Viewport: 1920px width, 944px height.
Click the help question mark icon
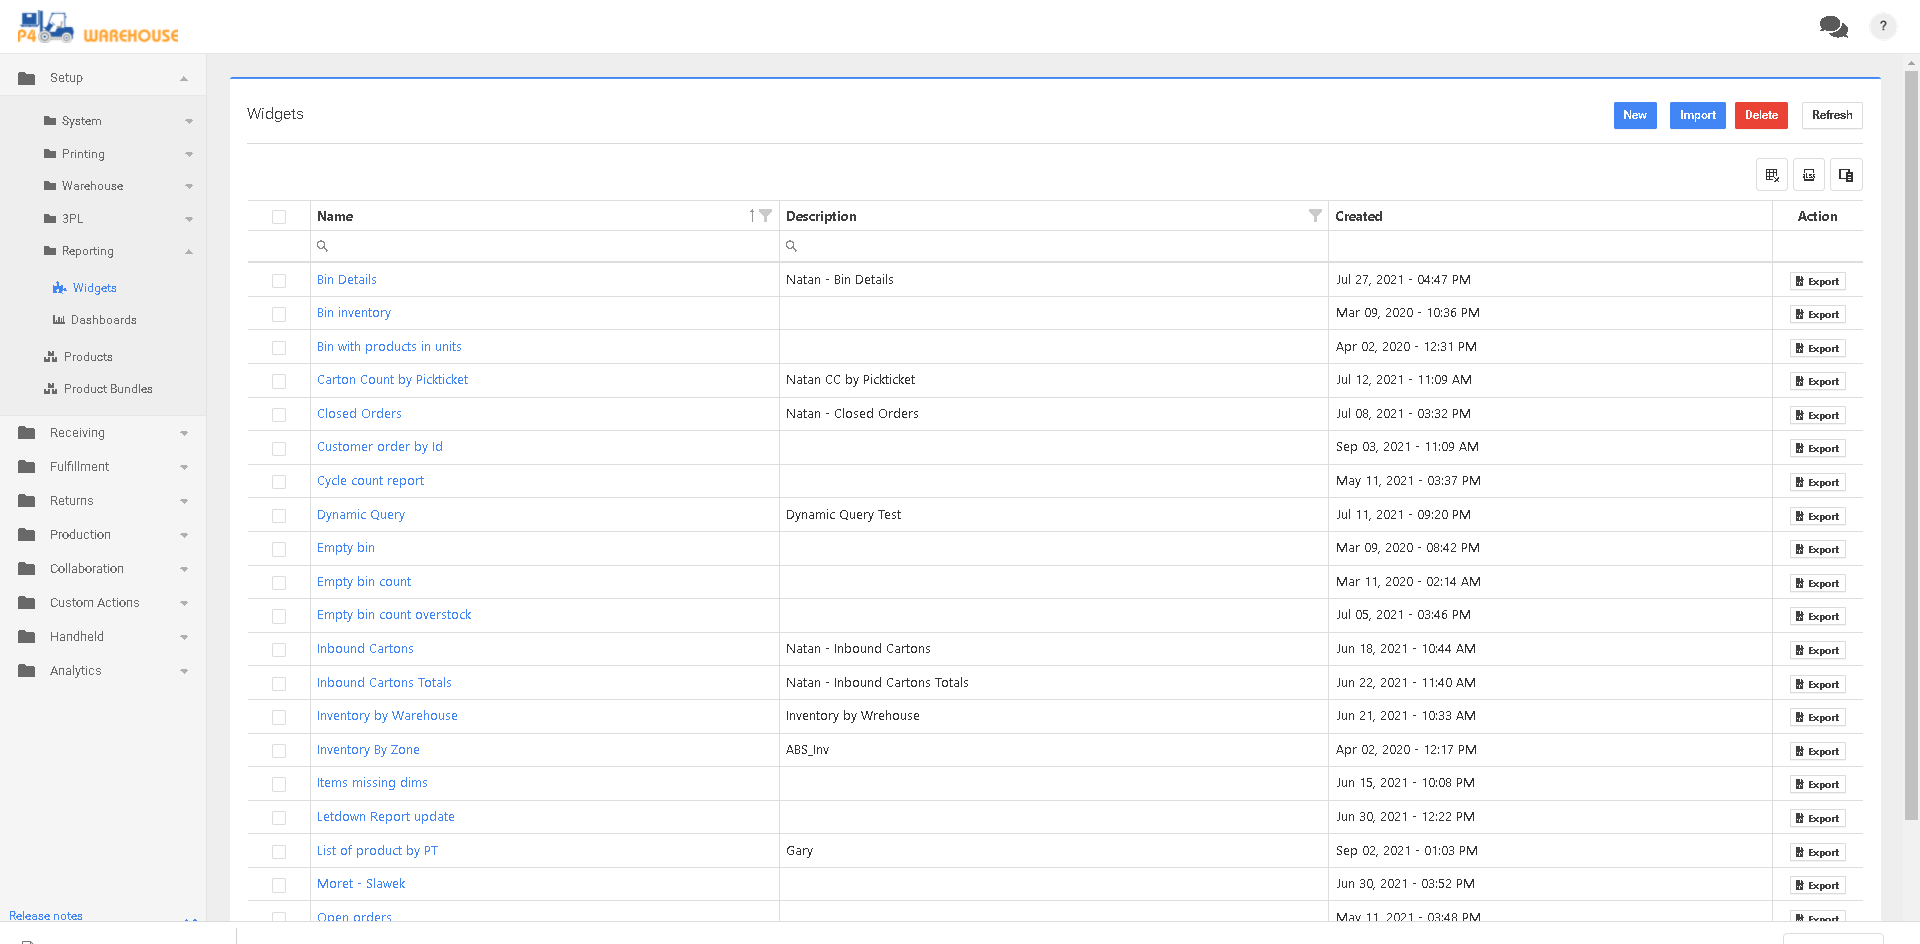tap(1882, 27)
